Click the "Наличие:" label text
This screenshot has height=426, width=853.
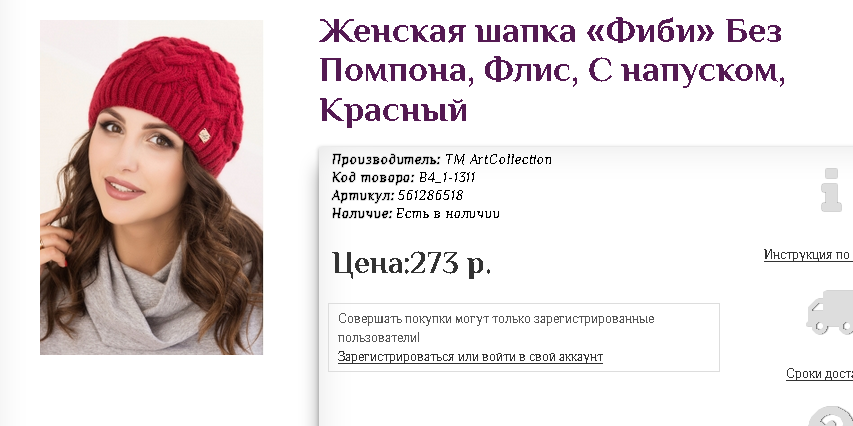pos(362,213)
